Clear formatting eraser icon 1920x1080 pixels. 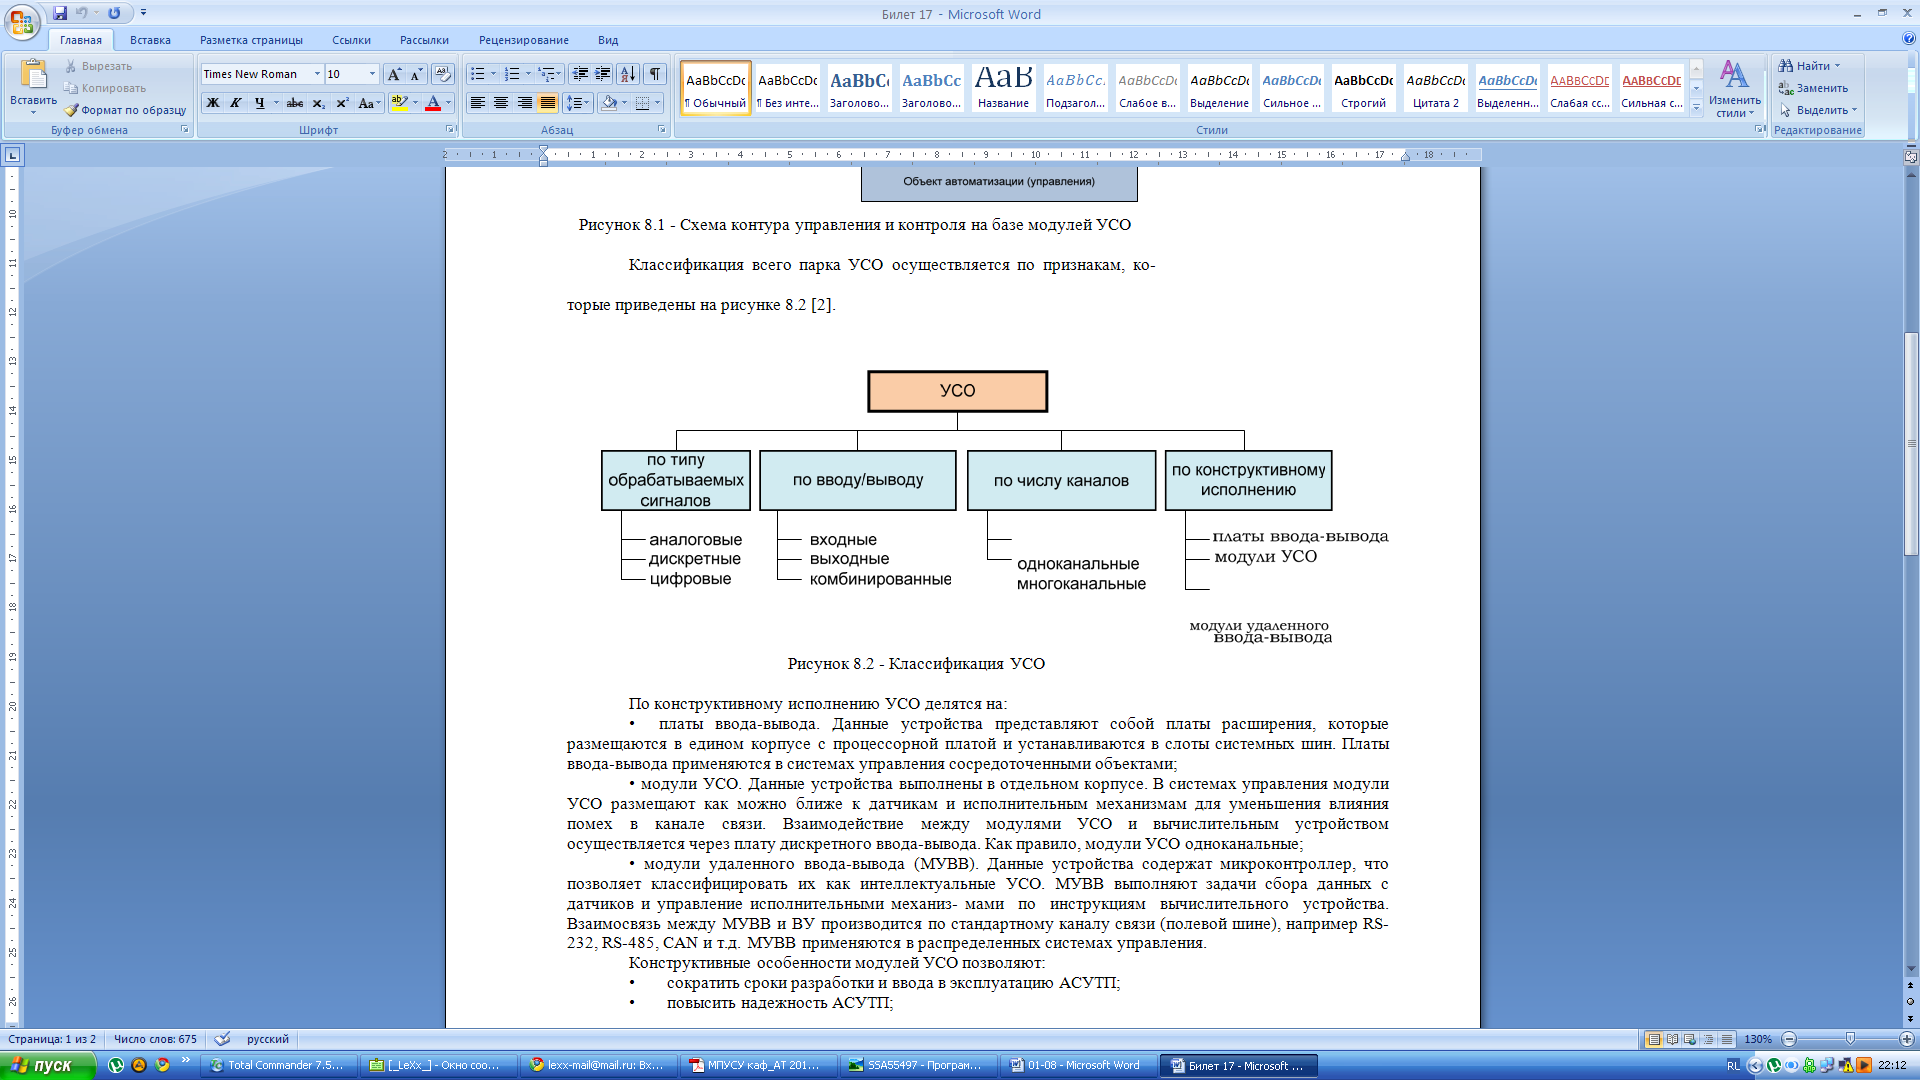coord(443,74)
